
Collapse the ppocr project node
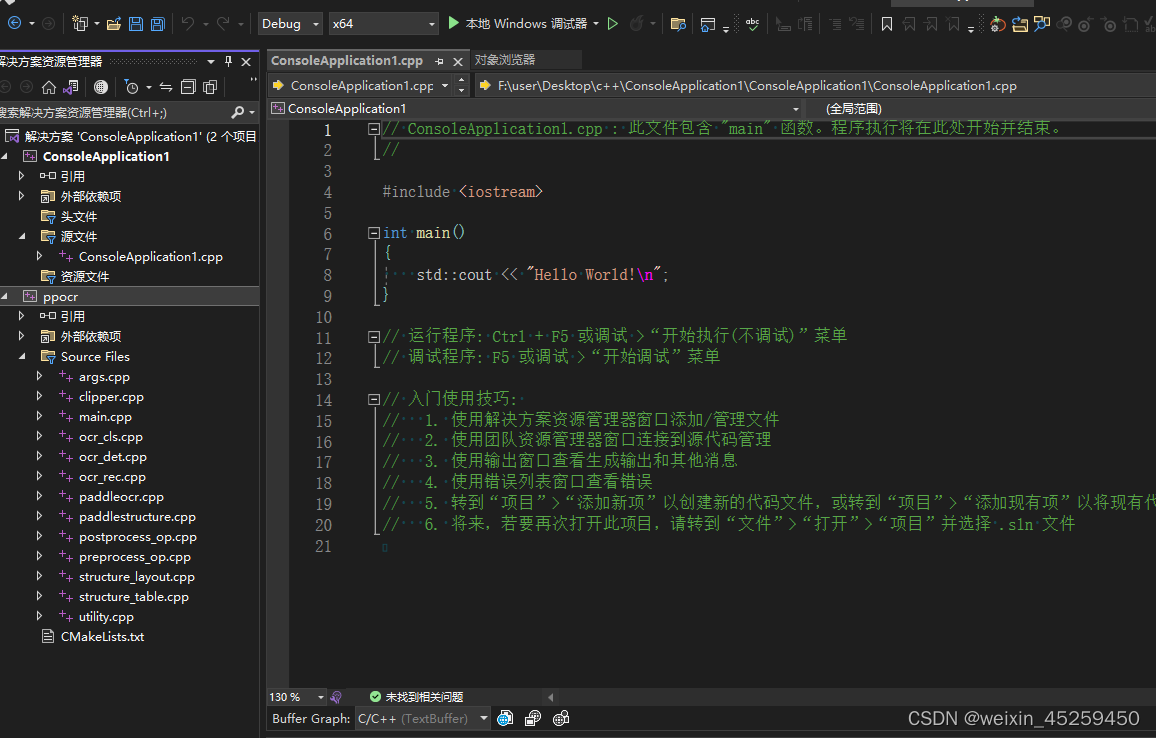click(x=7, y=296)
